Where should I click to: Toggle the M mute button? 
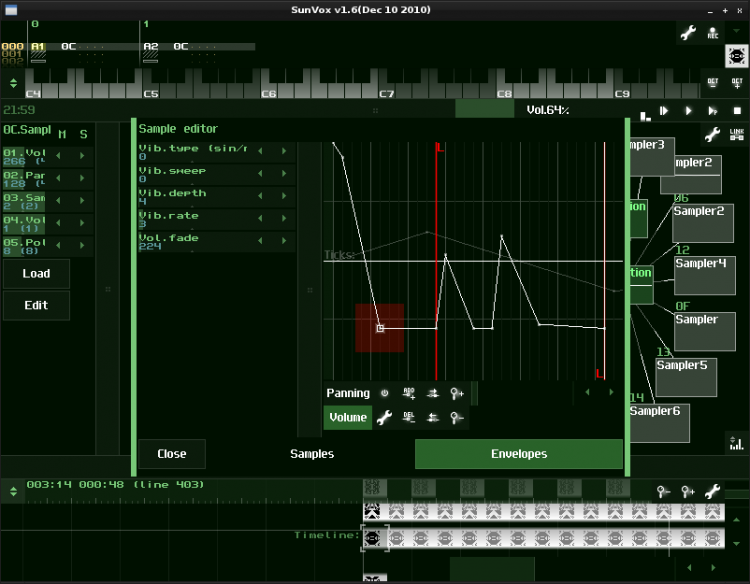[62, 134]
